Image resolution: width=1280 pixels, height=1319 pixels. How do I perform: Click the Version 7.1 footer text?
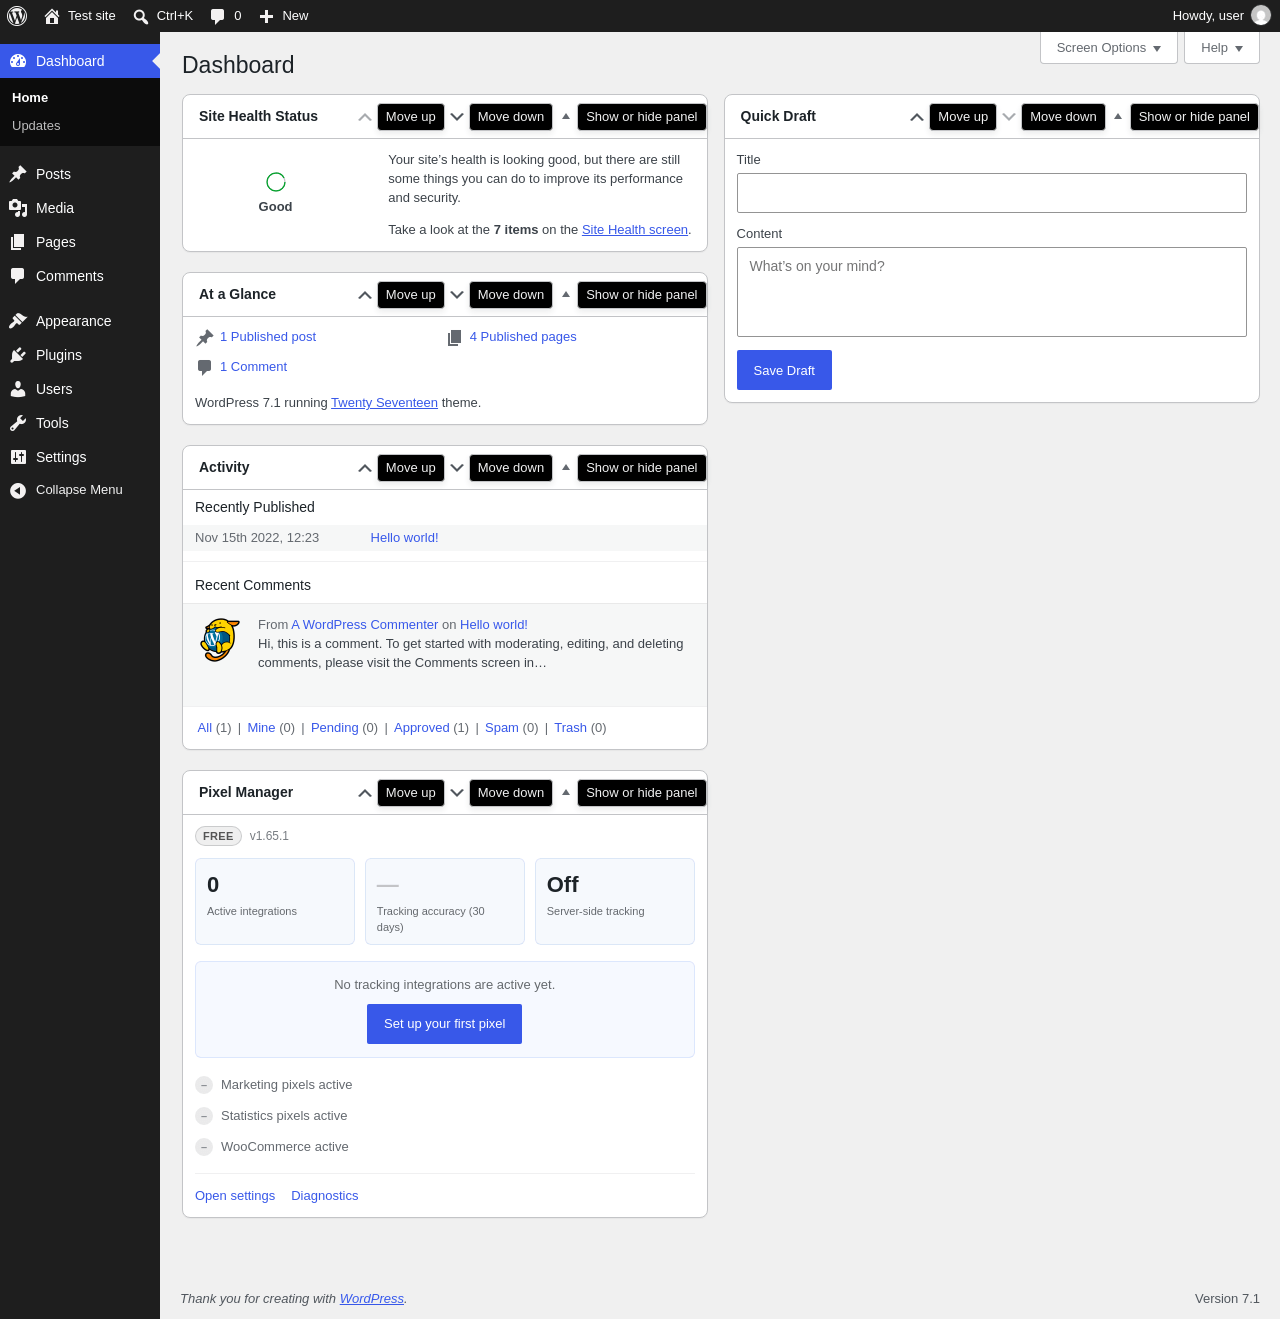click(x=1227, y=1299)
